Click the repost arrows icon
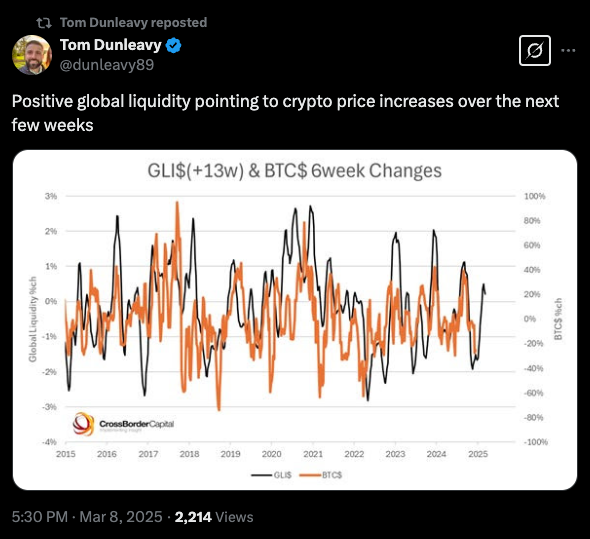 pyautogui.click(x=44, y=23)
